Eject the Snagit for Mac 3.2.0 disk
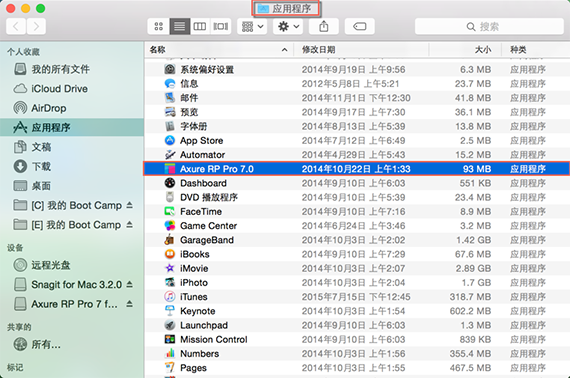The image size is (570, 378). coord(129,284)
